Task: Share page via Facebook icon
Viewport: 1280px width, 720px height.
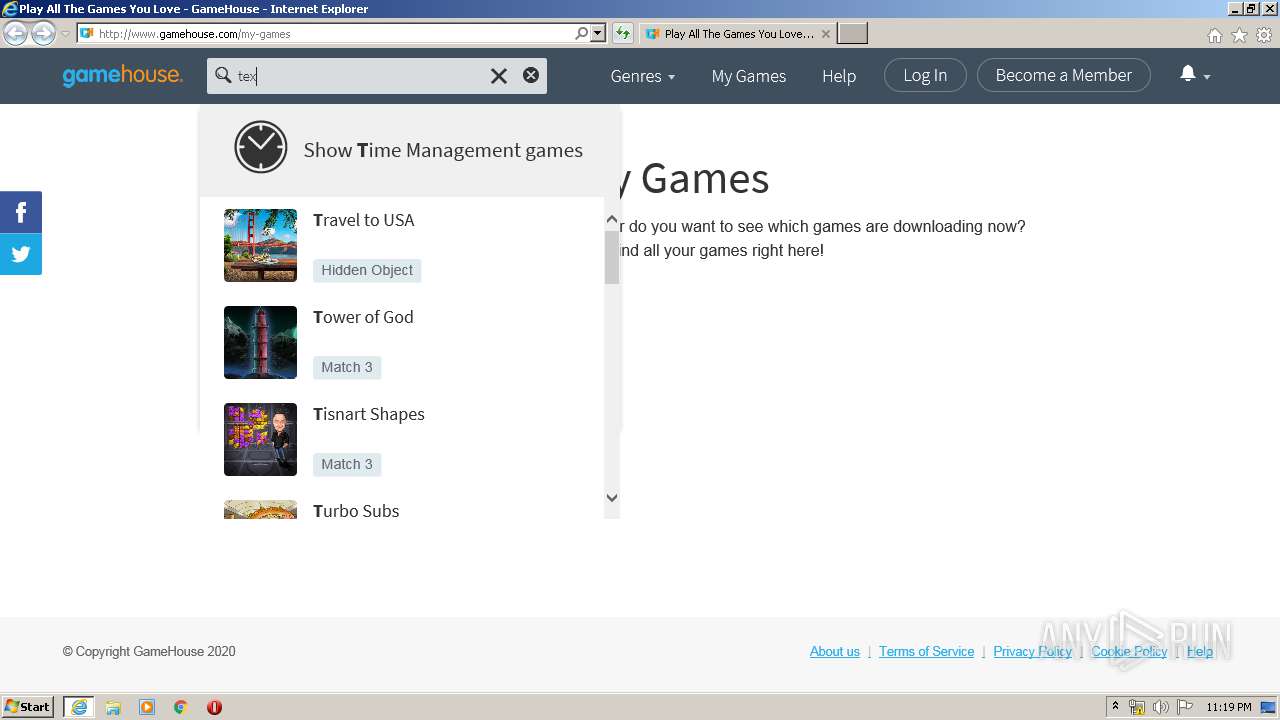Action: click(x=21, y=212)
